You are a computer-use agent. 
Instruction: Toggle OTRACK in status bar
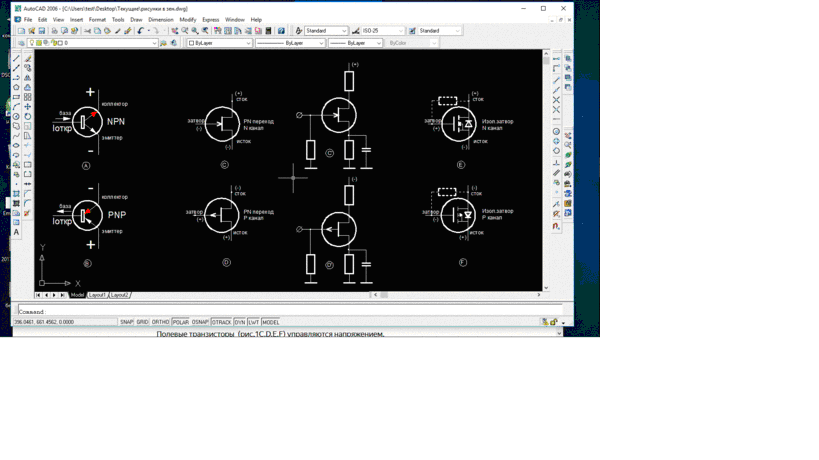tap(221, 322)
